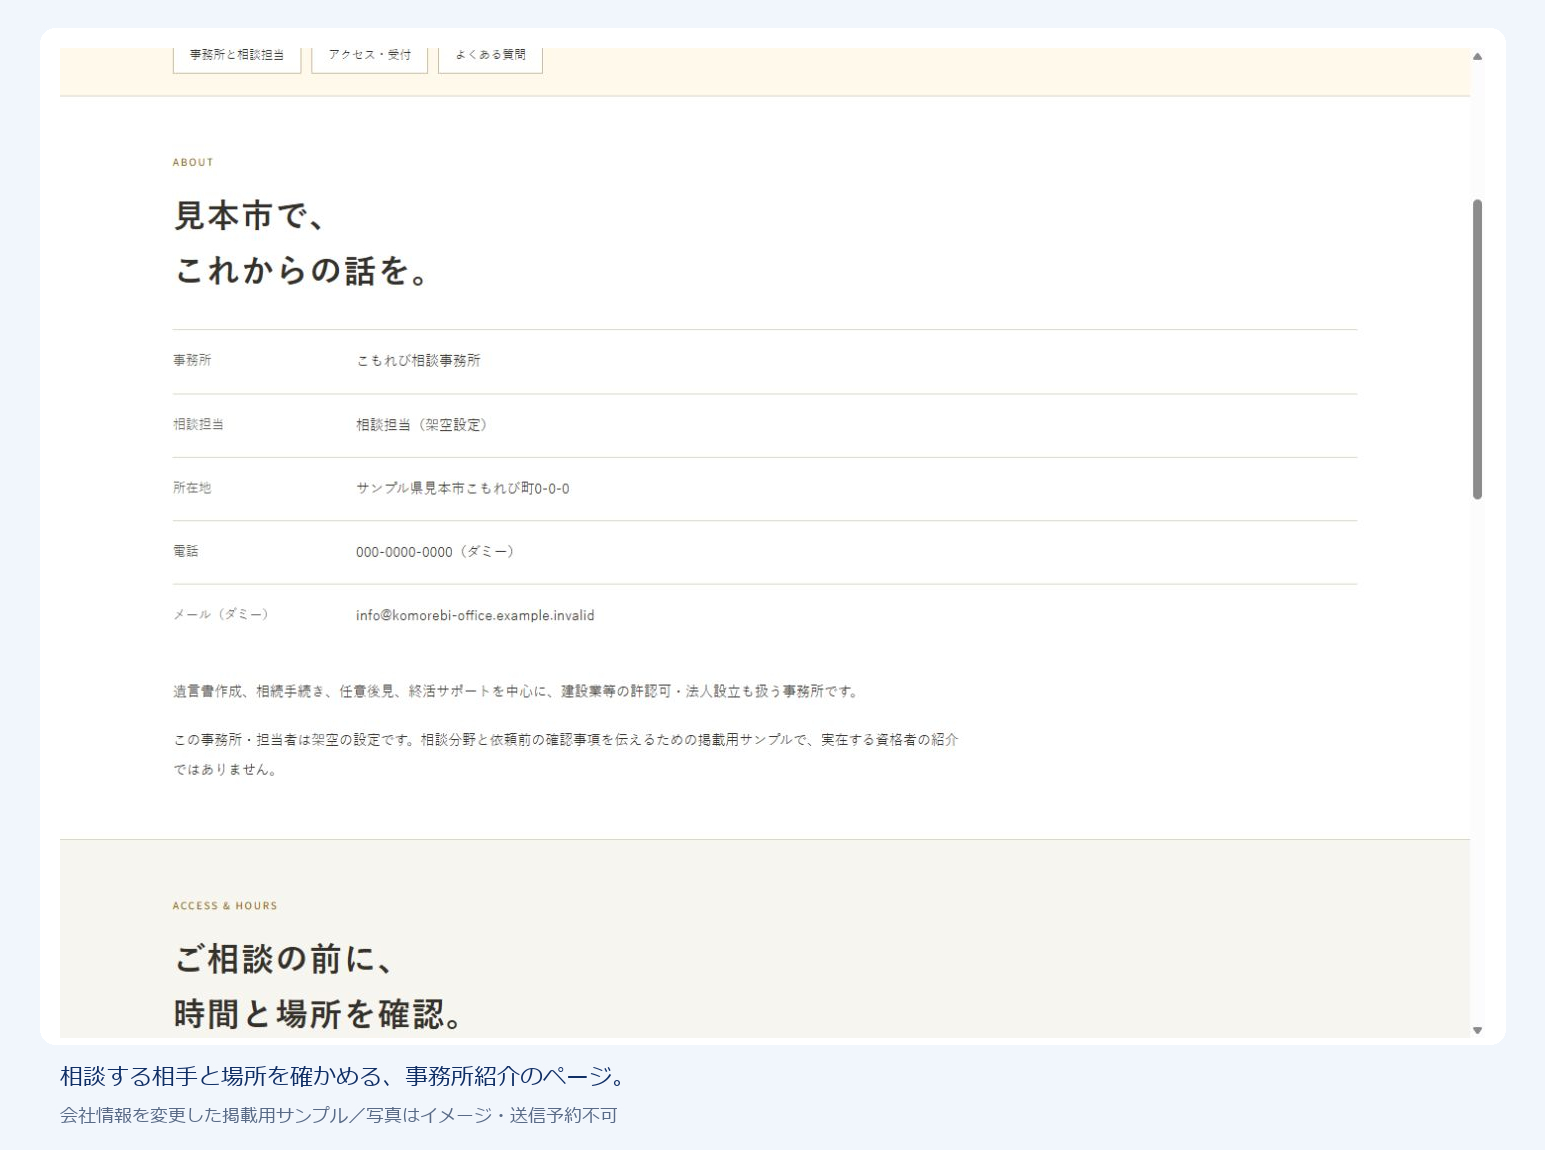Select the ABOUT section label
Screen dimensions: 1545x1150
[193, 162]
